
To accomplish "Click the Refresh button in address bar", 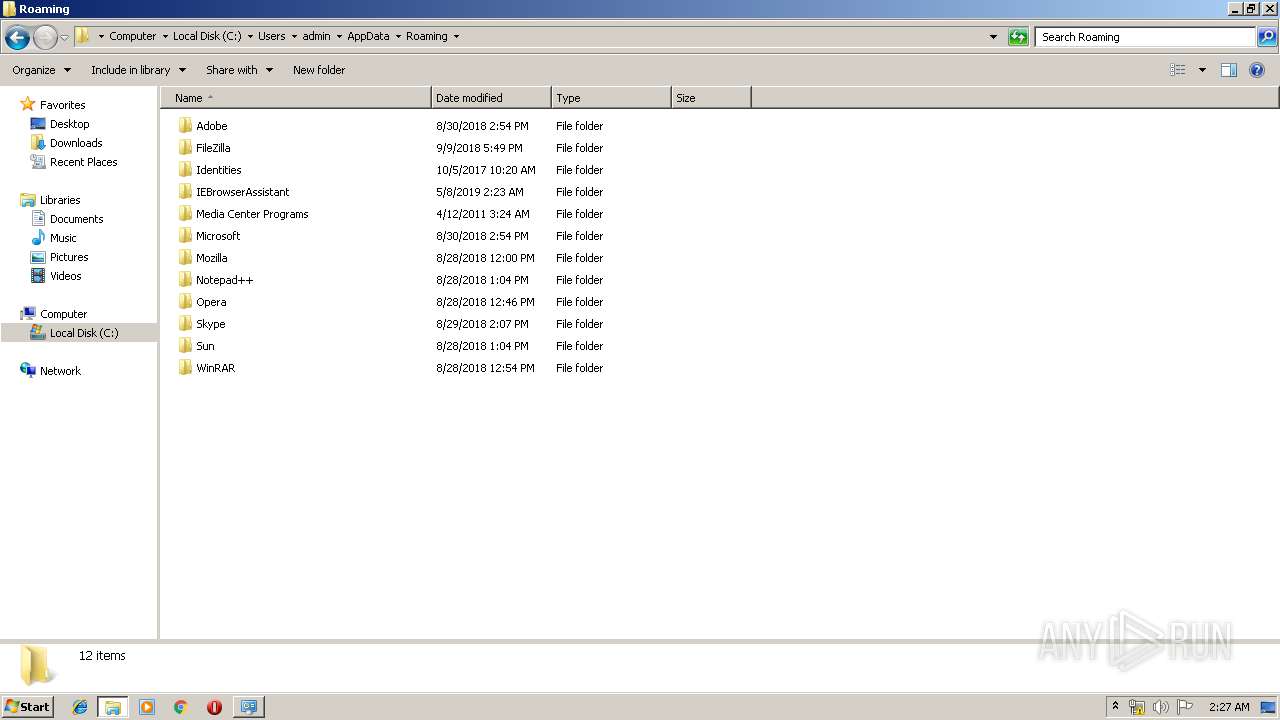I will coord(1018,37).
